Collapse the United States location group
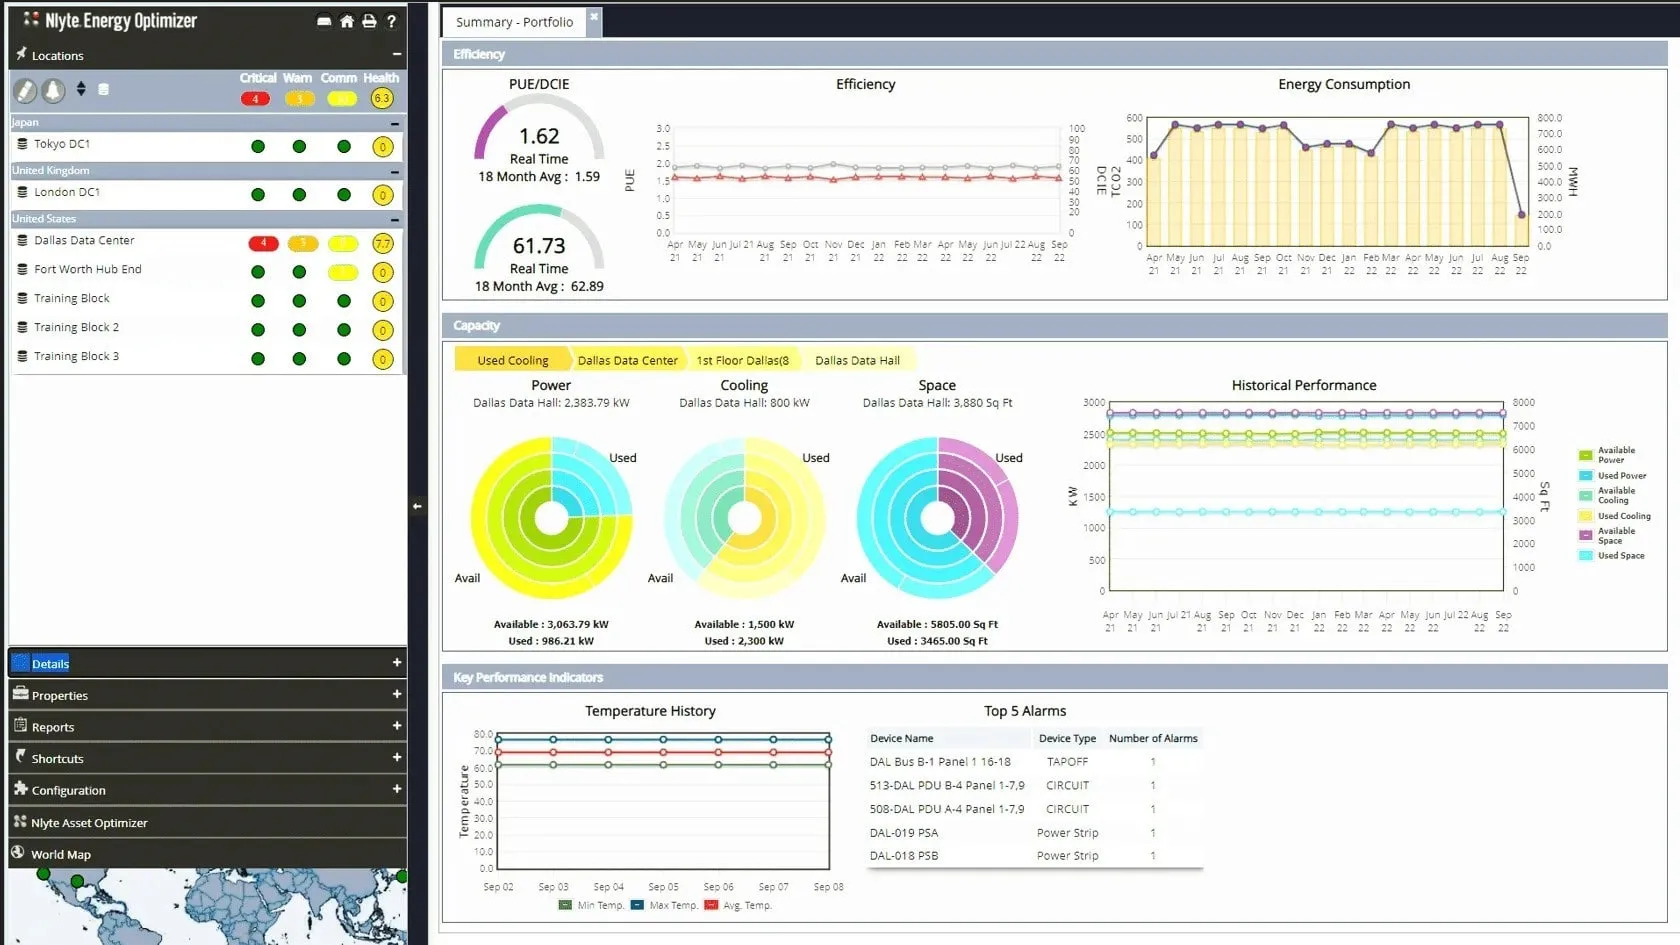The height and width of the screenshot is (945, 1680). 395,219
